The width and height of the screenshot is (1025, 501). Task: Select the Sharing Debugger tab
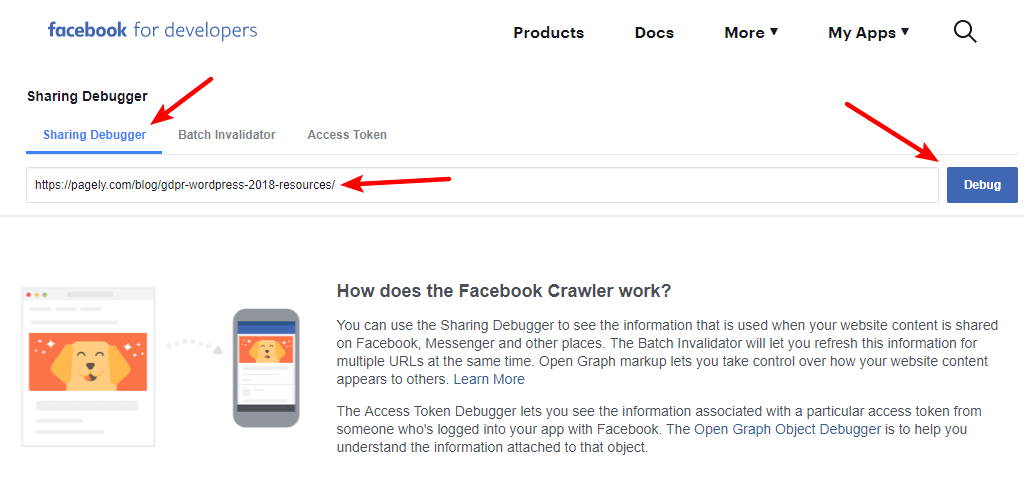(94, 134)
